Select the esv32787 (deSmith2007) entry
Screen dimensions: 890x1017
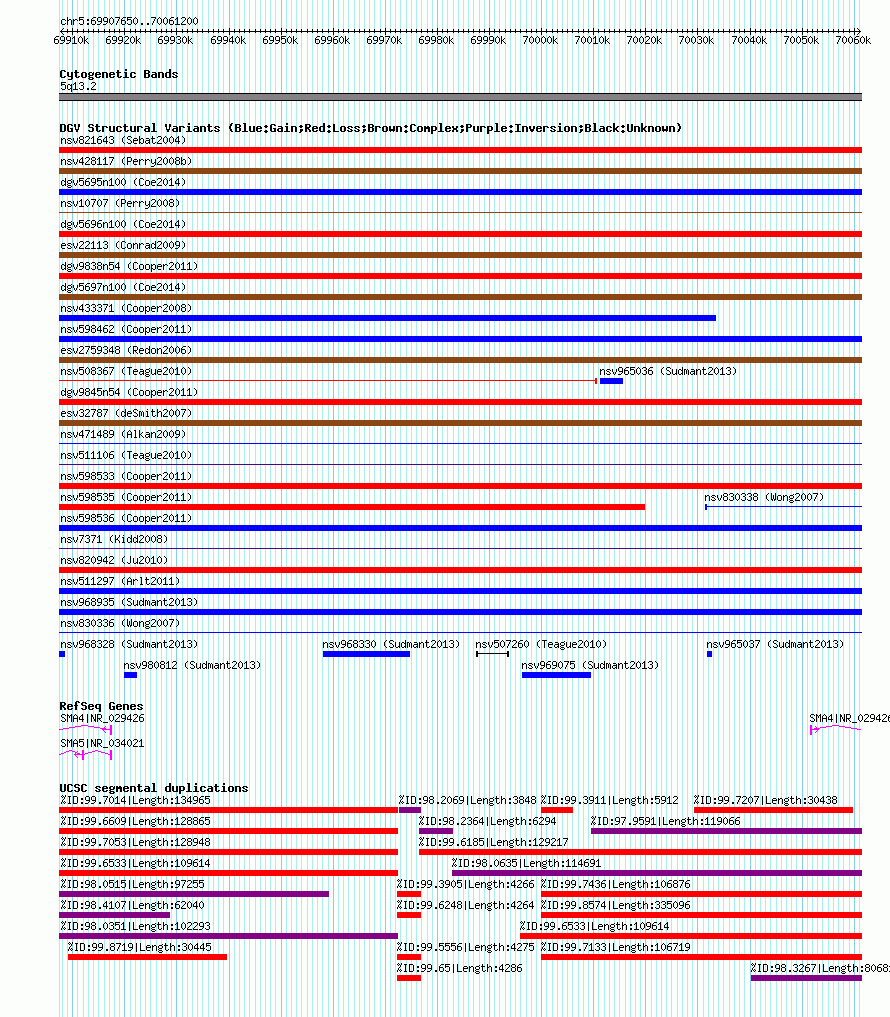point(126,413)
